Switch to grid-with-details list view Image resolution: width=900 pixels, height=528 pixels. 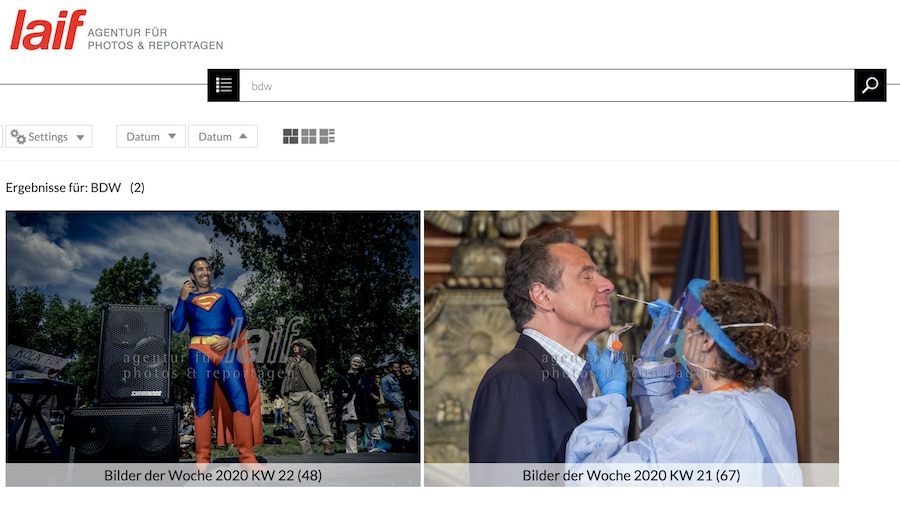[x=327, y=137]
